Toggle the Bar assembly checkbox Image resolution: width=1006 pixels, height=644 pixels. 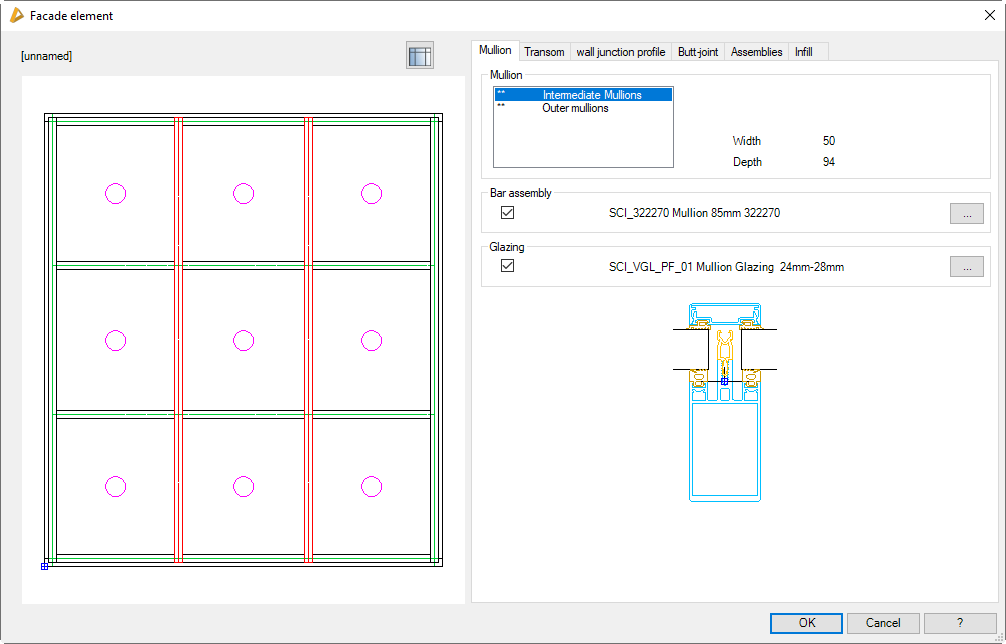(x=507, y=213)
